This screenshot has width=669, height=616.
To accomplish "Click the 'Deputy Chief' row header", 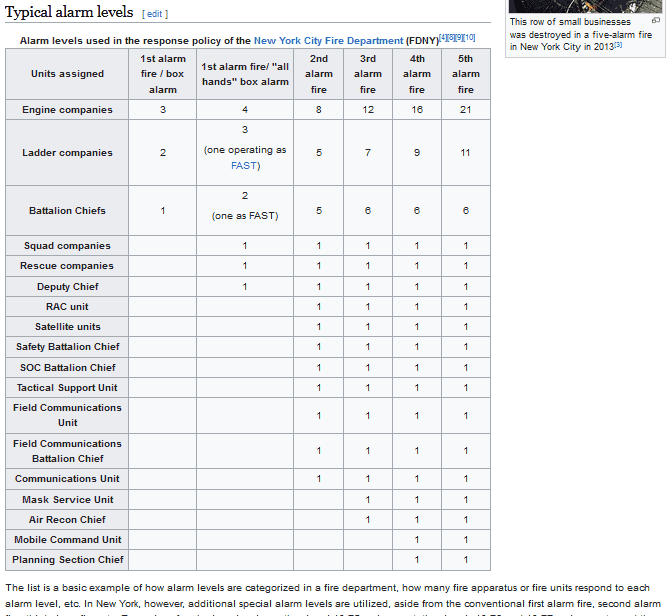I will (67, 286).
